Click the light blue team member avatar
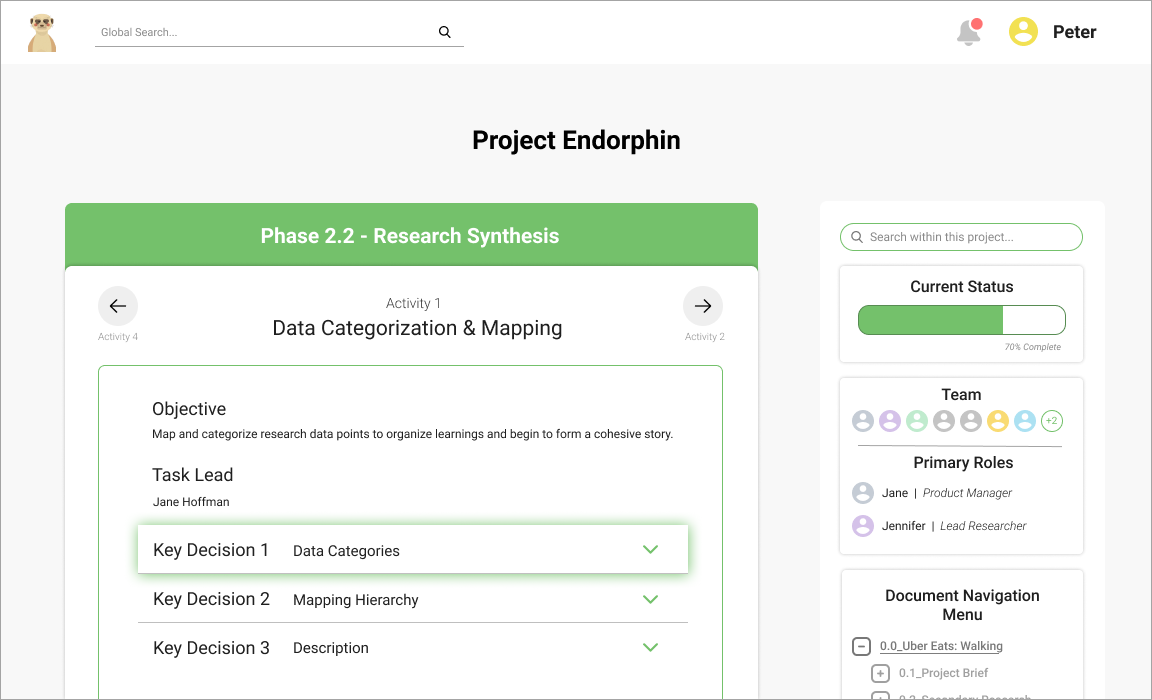The image size is (1152, 700). tap(1025, 421)
